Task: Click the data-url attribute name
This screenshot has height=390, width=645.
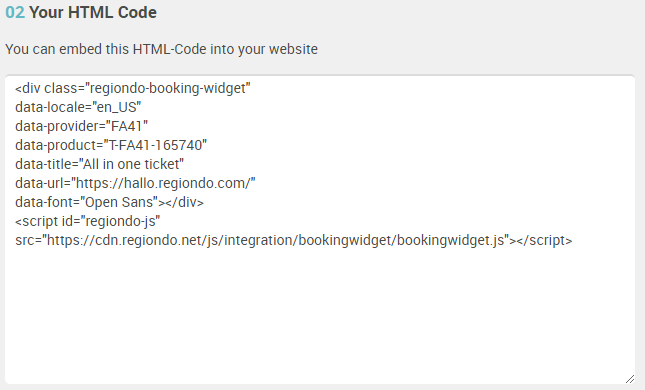Action: tap(39, 183)
